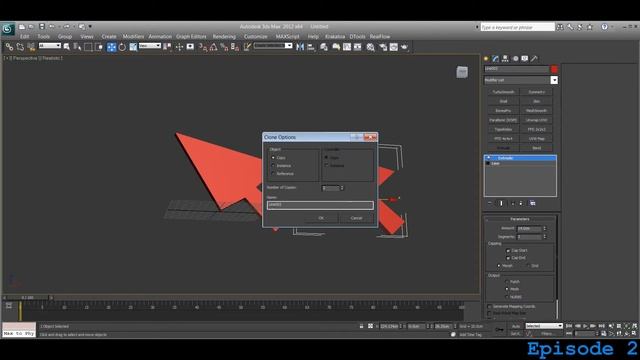Switch to the Create panel icon
The image size is (640, 360).
click(x=486, y=59)
